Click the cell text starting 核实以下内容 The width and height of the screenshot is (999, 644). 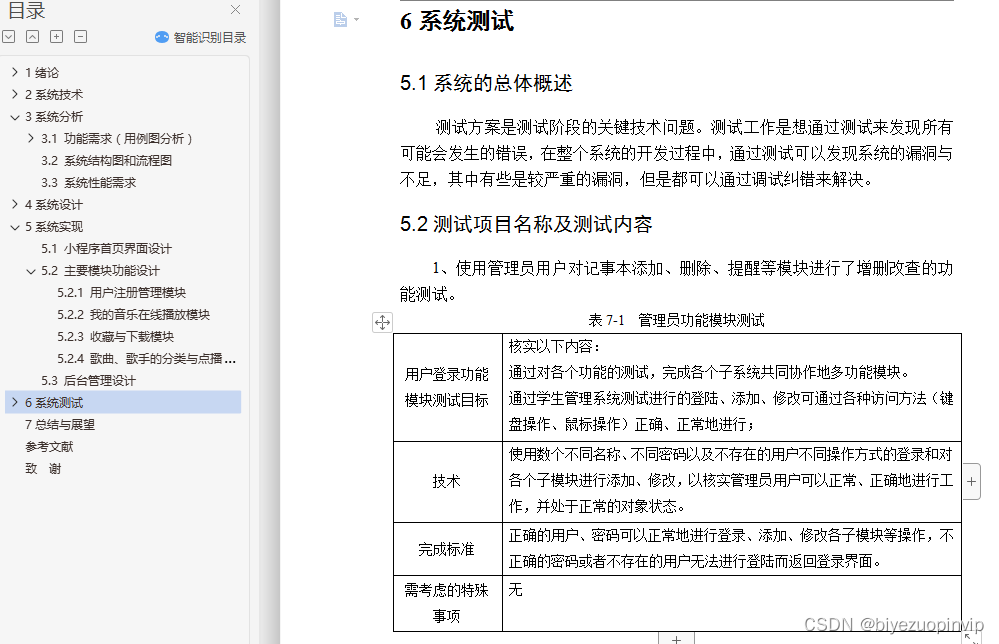pyautogui.click(x=731, y=386)
